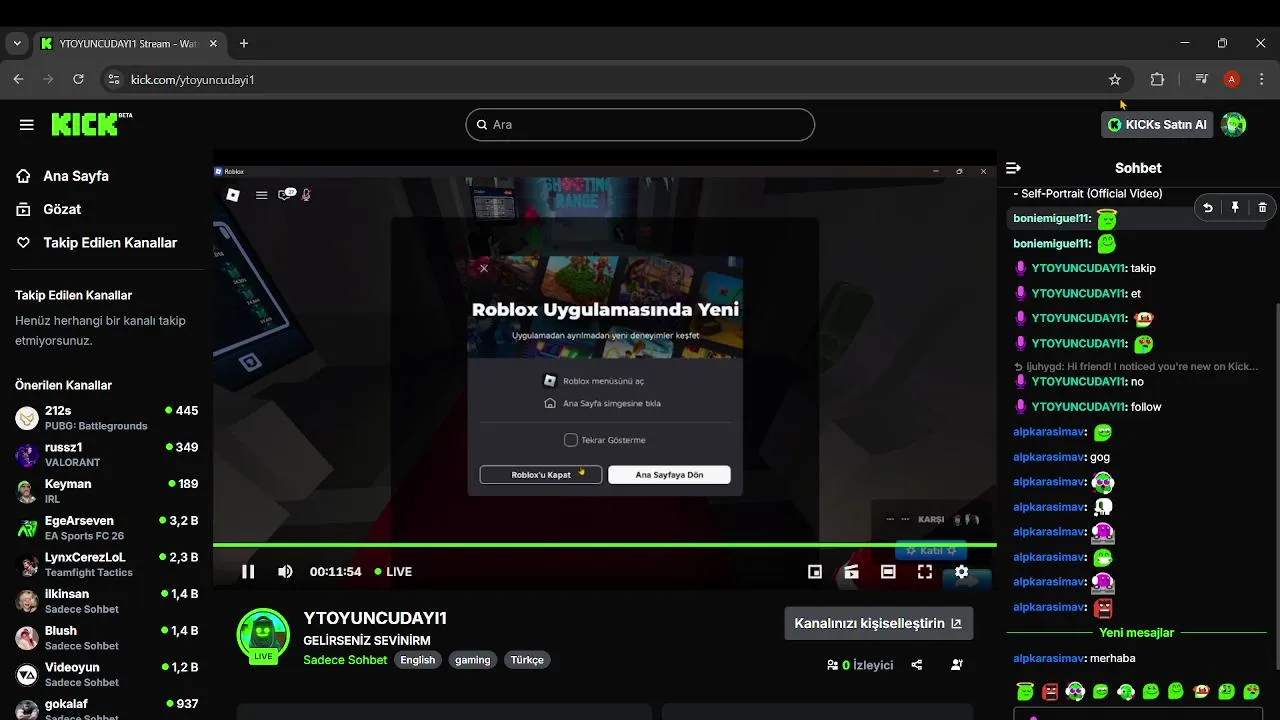Pause the live stream video
Viewport: 1280px width, 720px height.
(x=248, y=572)
